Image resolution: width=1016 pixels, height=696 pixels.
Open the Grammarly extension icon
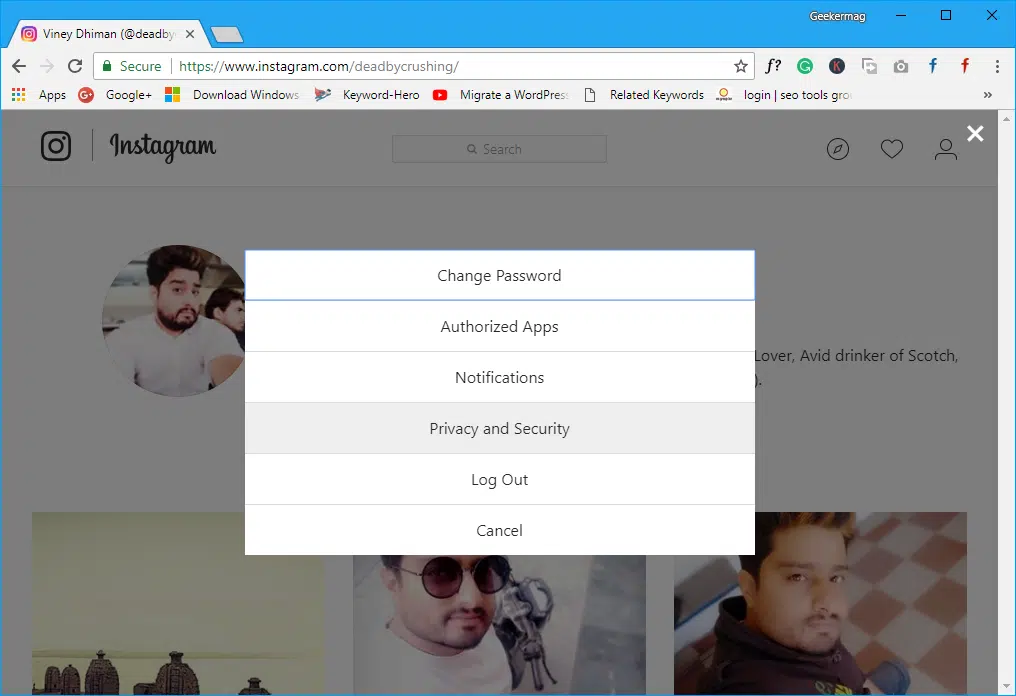click(805, 66)
